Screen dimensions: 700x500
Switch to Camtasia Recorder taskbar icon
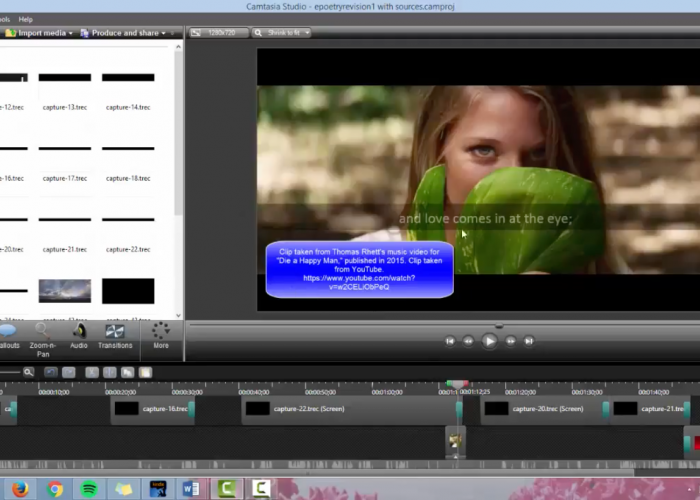tap(261, 489)
